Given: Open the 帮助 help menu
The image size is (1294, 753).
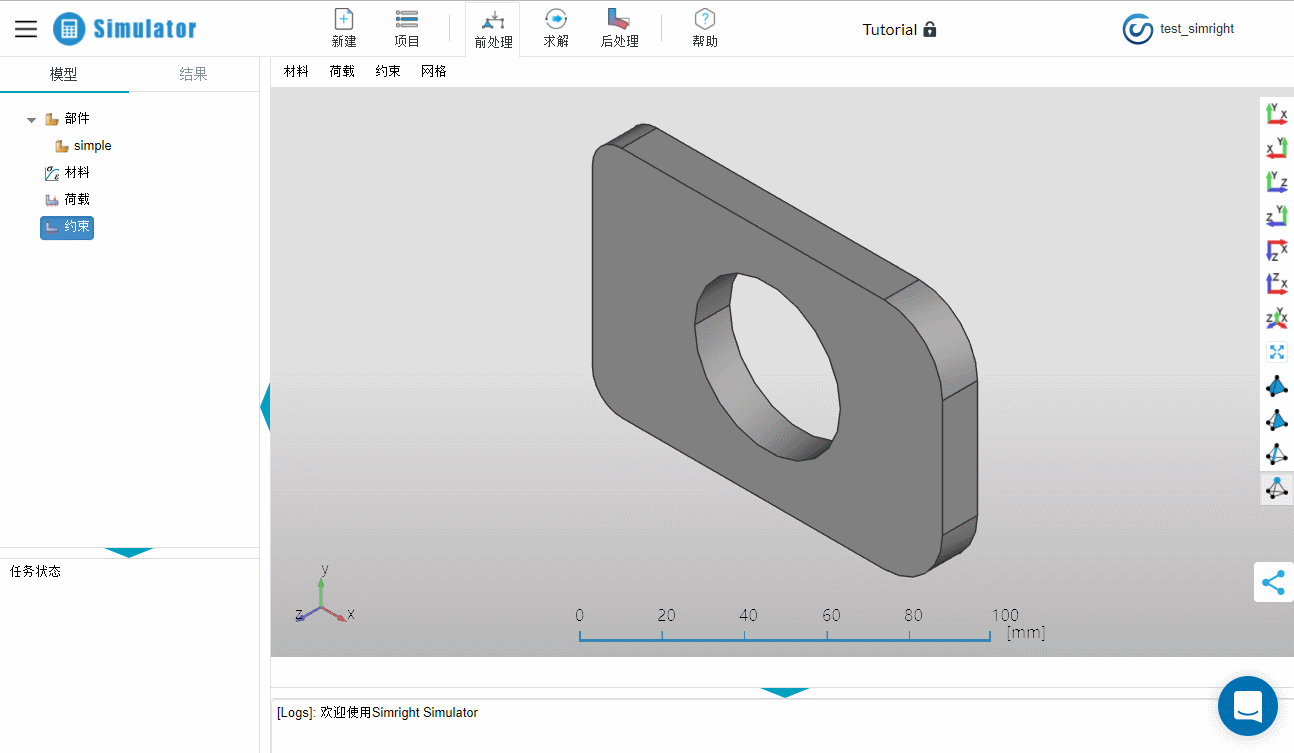Looking at the screenshot, I should [705, 29].
